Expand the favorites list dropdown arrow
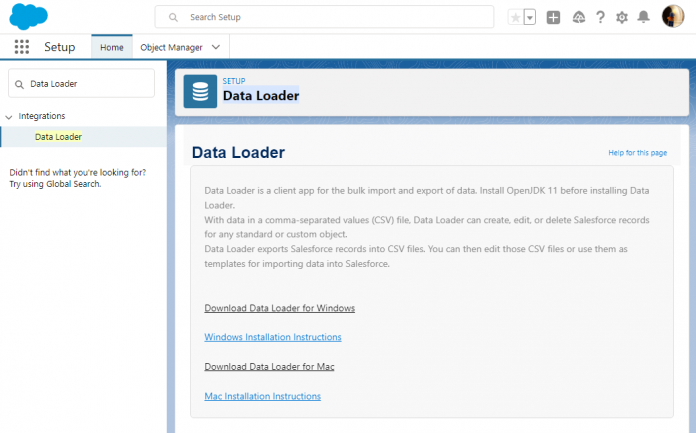 pyautogui.click(x=530, y=17)
